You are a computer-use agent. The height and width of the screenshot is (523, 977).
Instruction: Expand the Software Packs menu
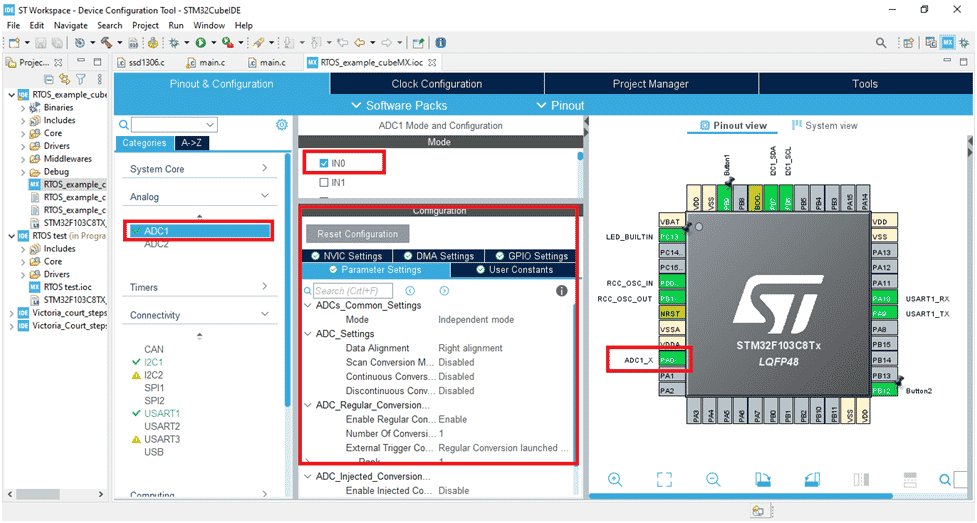[399, 105]
